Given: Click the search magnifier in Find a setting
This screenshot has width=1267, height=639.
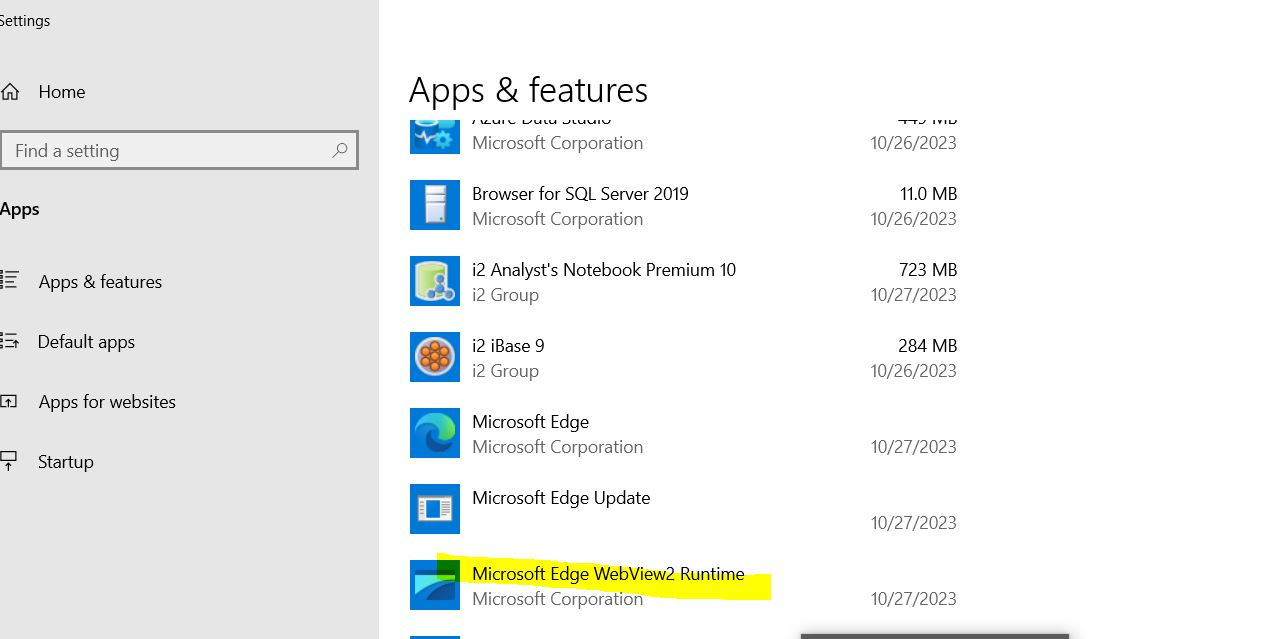Looking at the screenshot, I should [x=339, y=150].
